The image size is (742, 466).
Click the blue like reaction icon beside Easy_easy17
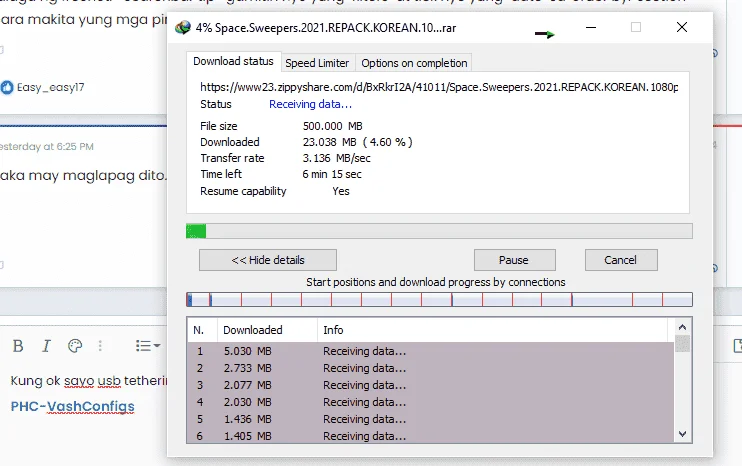[x=7, y=88]
